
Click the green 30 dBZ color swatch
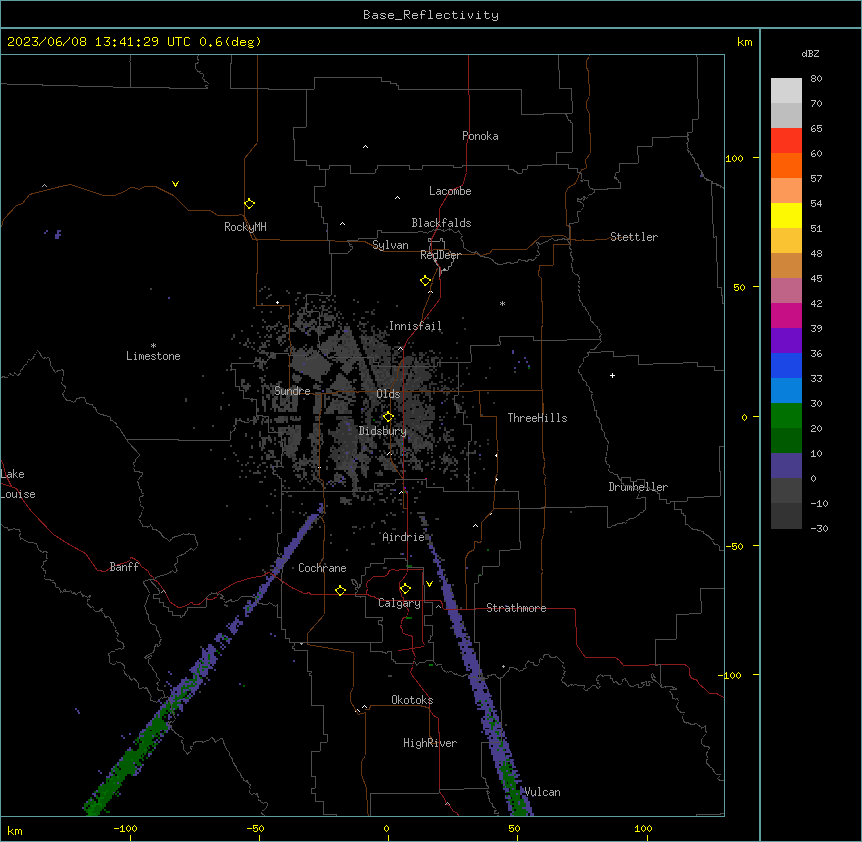pyautogui.click(x=786, y=416)
